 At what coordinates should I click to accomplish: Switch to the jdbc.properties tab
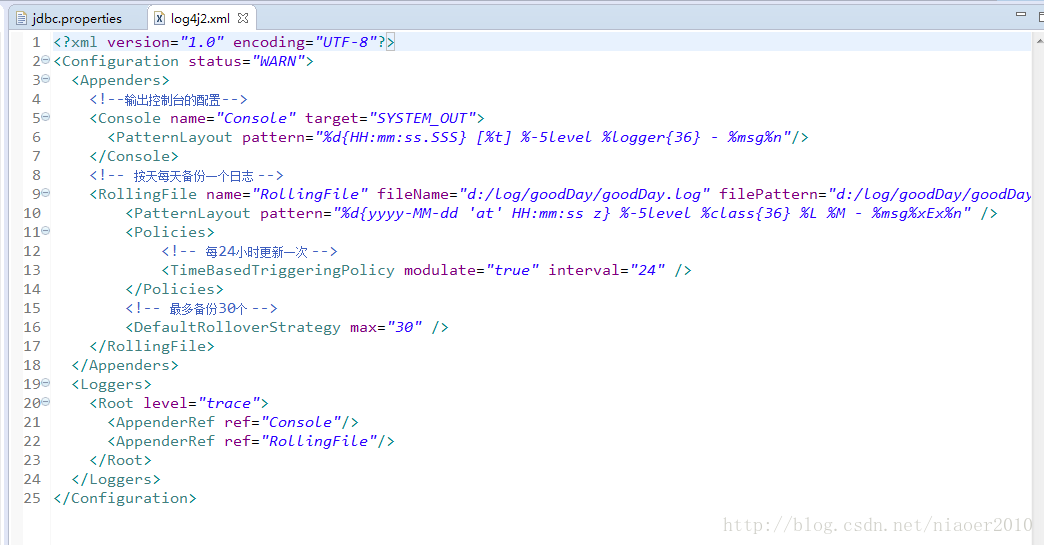tap(70, 19)
